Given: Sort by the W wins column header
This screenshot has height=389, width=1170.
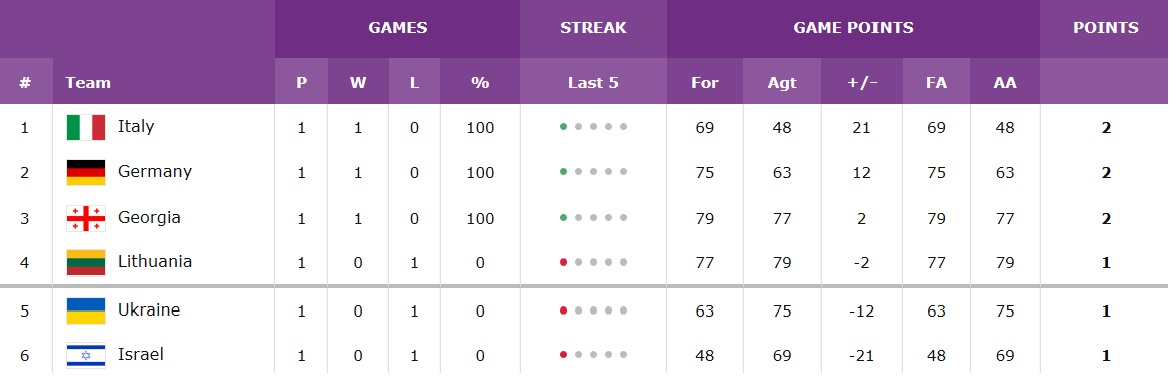Looking at the screenshot, I should 358,82.
